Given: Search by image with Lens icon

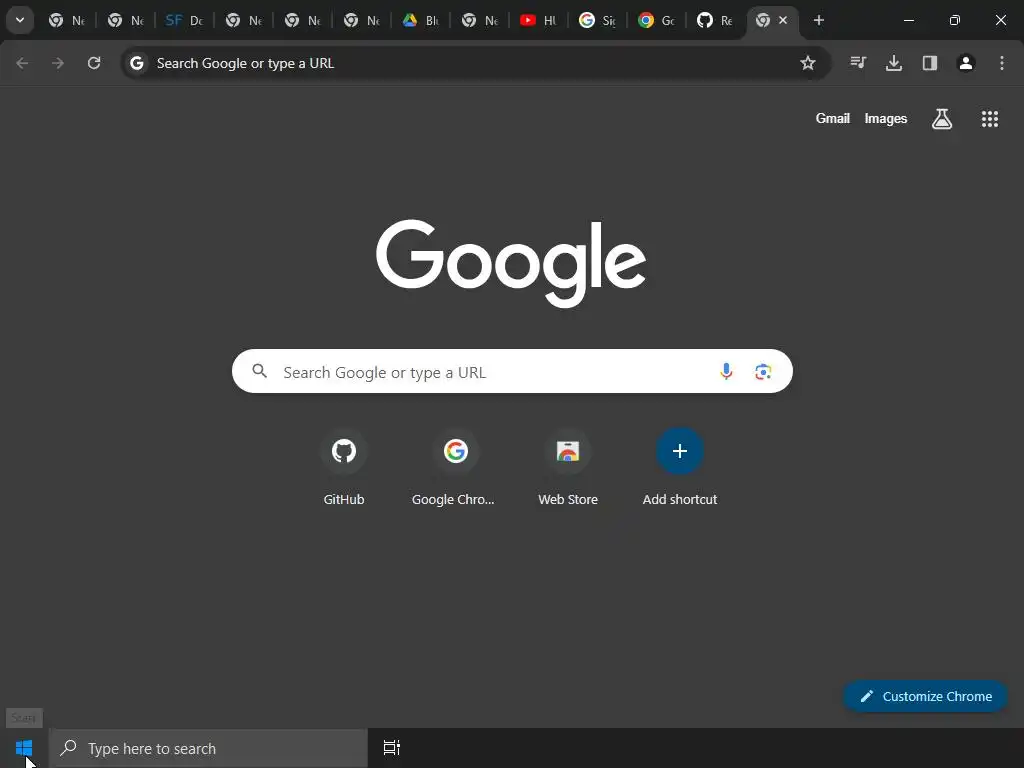Looking at the screenshot, I should (763, 372).
